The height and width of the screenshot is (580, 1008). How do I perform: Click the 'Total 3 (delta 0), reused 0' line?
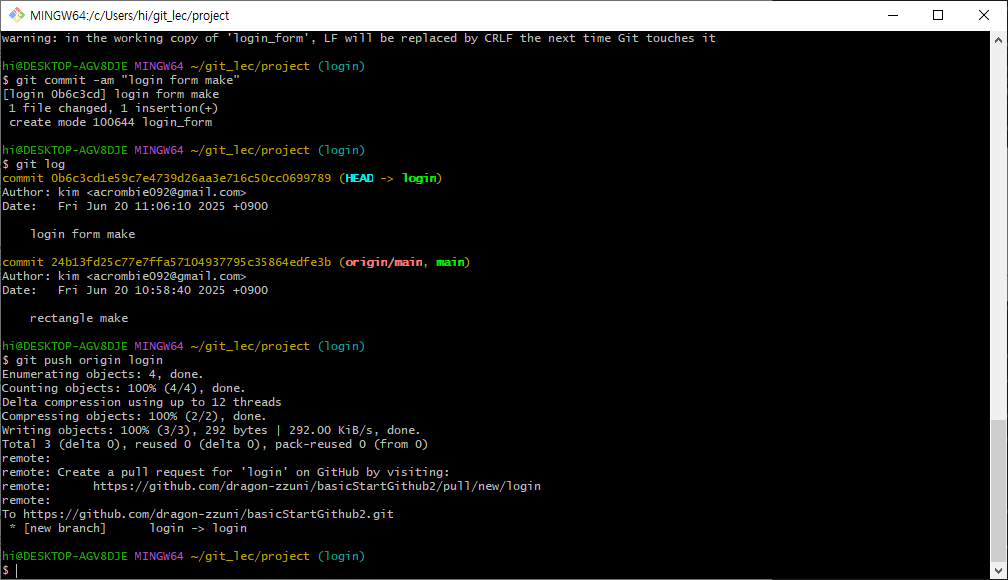click(x=215, y=444)
